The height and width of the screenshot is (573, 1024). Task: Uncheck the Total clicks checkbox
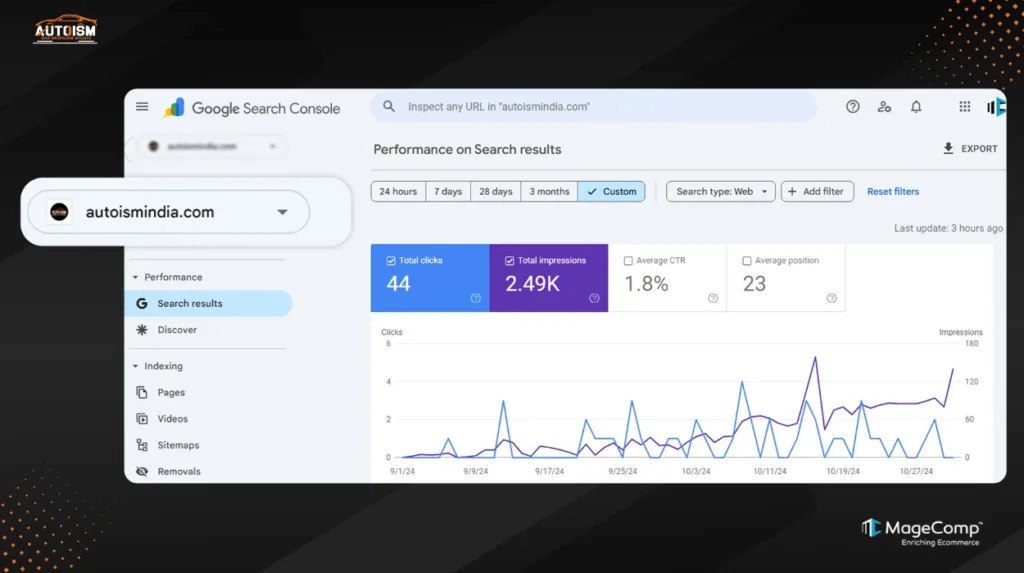[x=391, y=261]
